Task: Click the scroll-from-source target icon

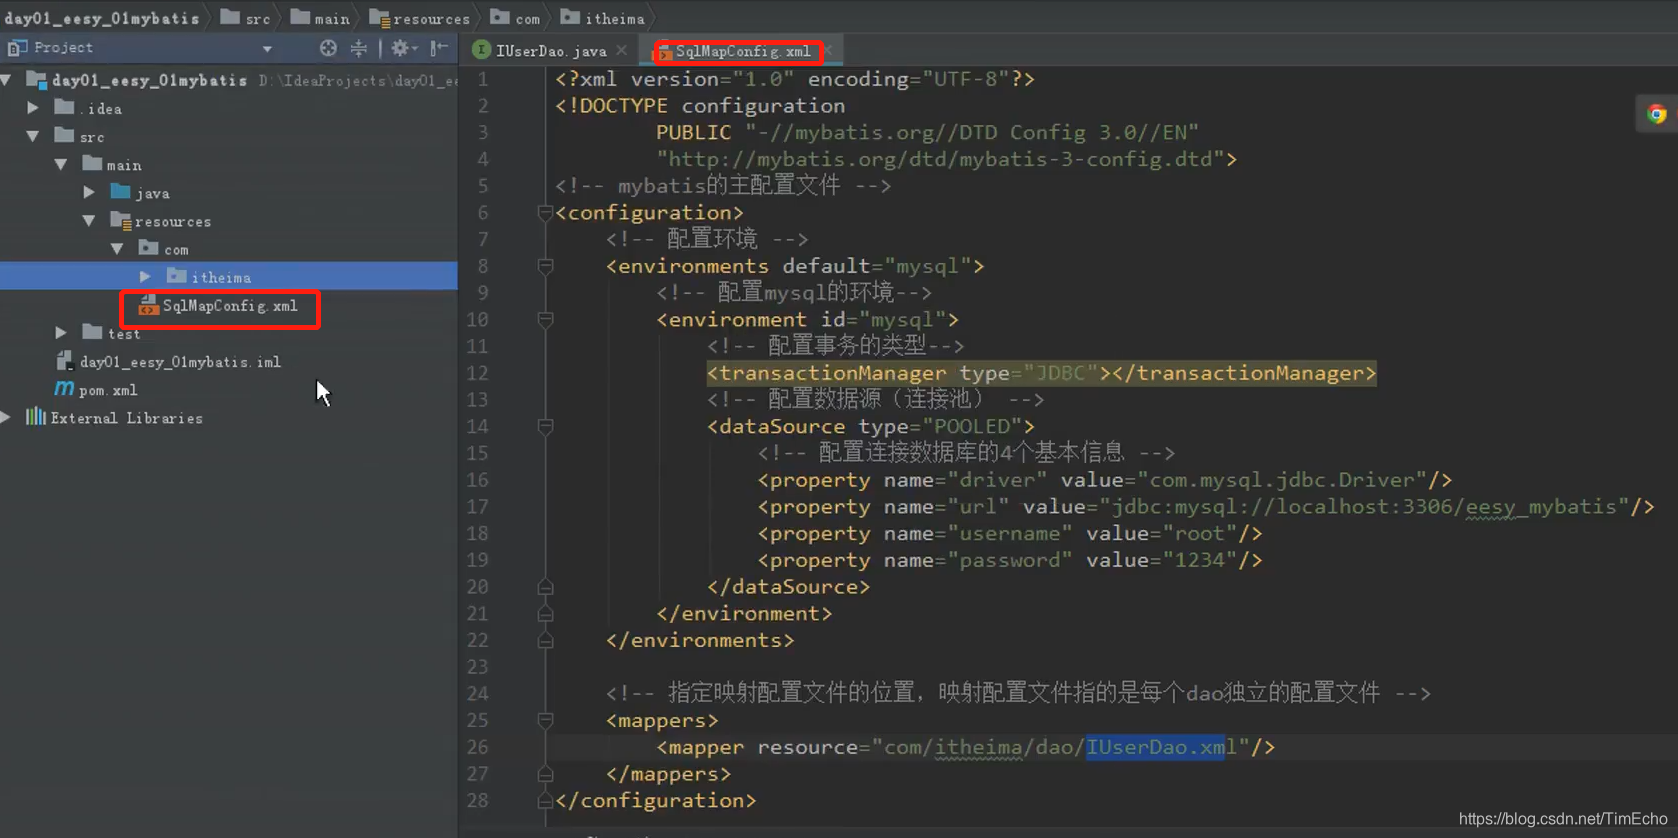Action: [x=328, y=48]
